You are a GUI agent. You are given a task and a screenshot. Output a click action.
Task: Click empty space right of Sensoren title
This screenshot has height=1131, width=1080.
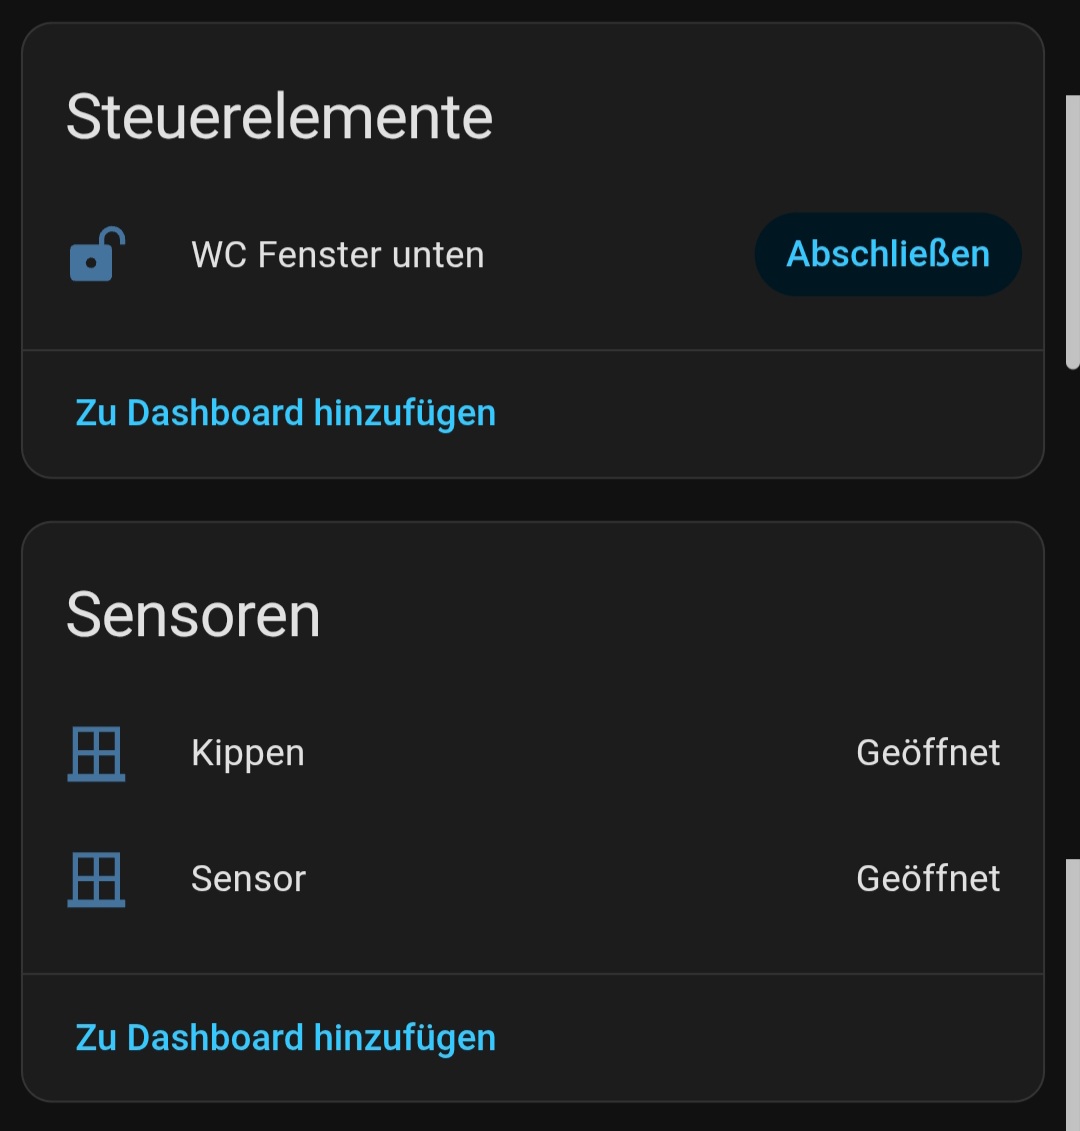click(680, 615)
